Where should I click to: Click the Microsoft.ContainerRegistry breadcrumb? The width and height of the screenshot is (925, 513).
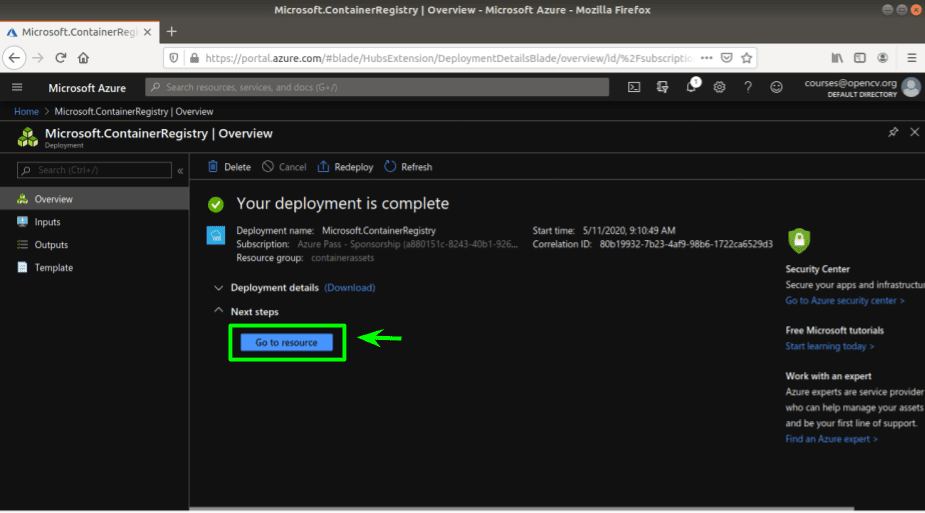(134, 111)
